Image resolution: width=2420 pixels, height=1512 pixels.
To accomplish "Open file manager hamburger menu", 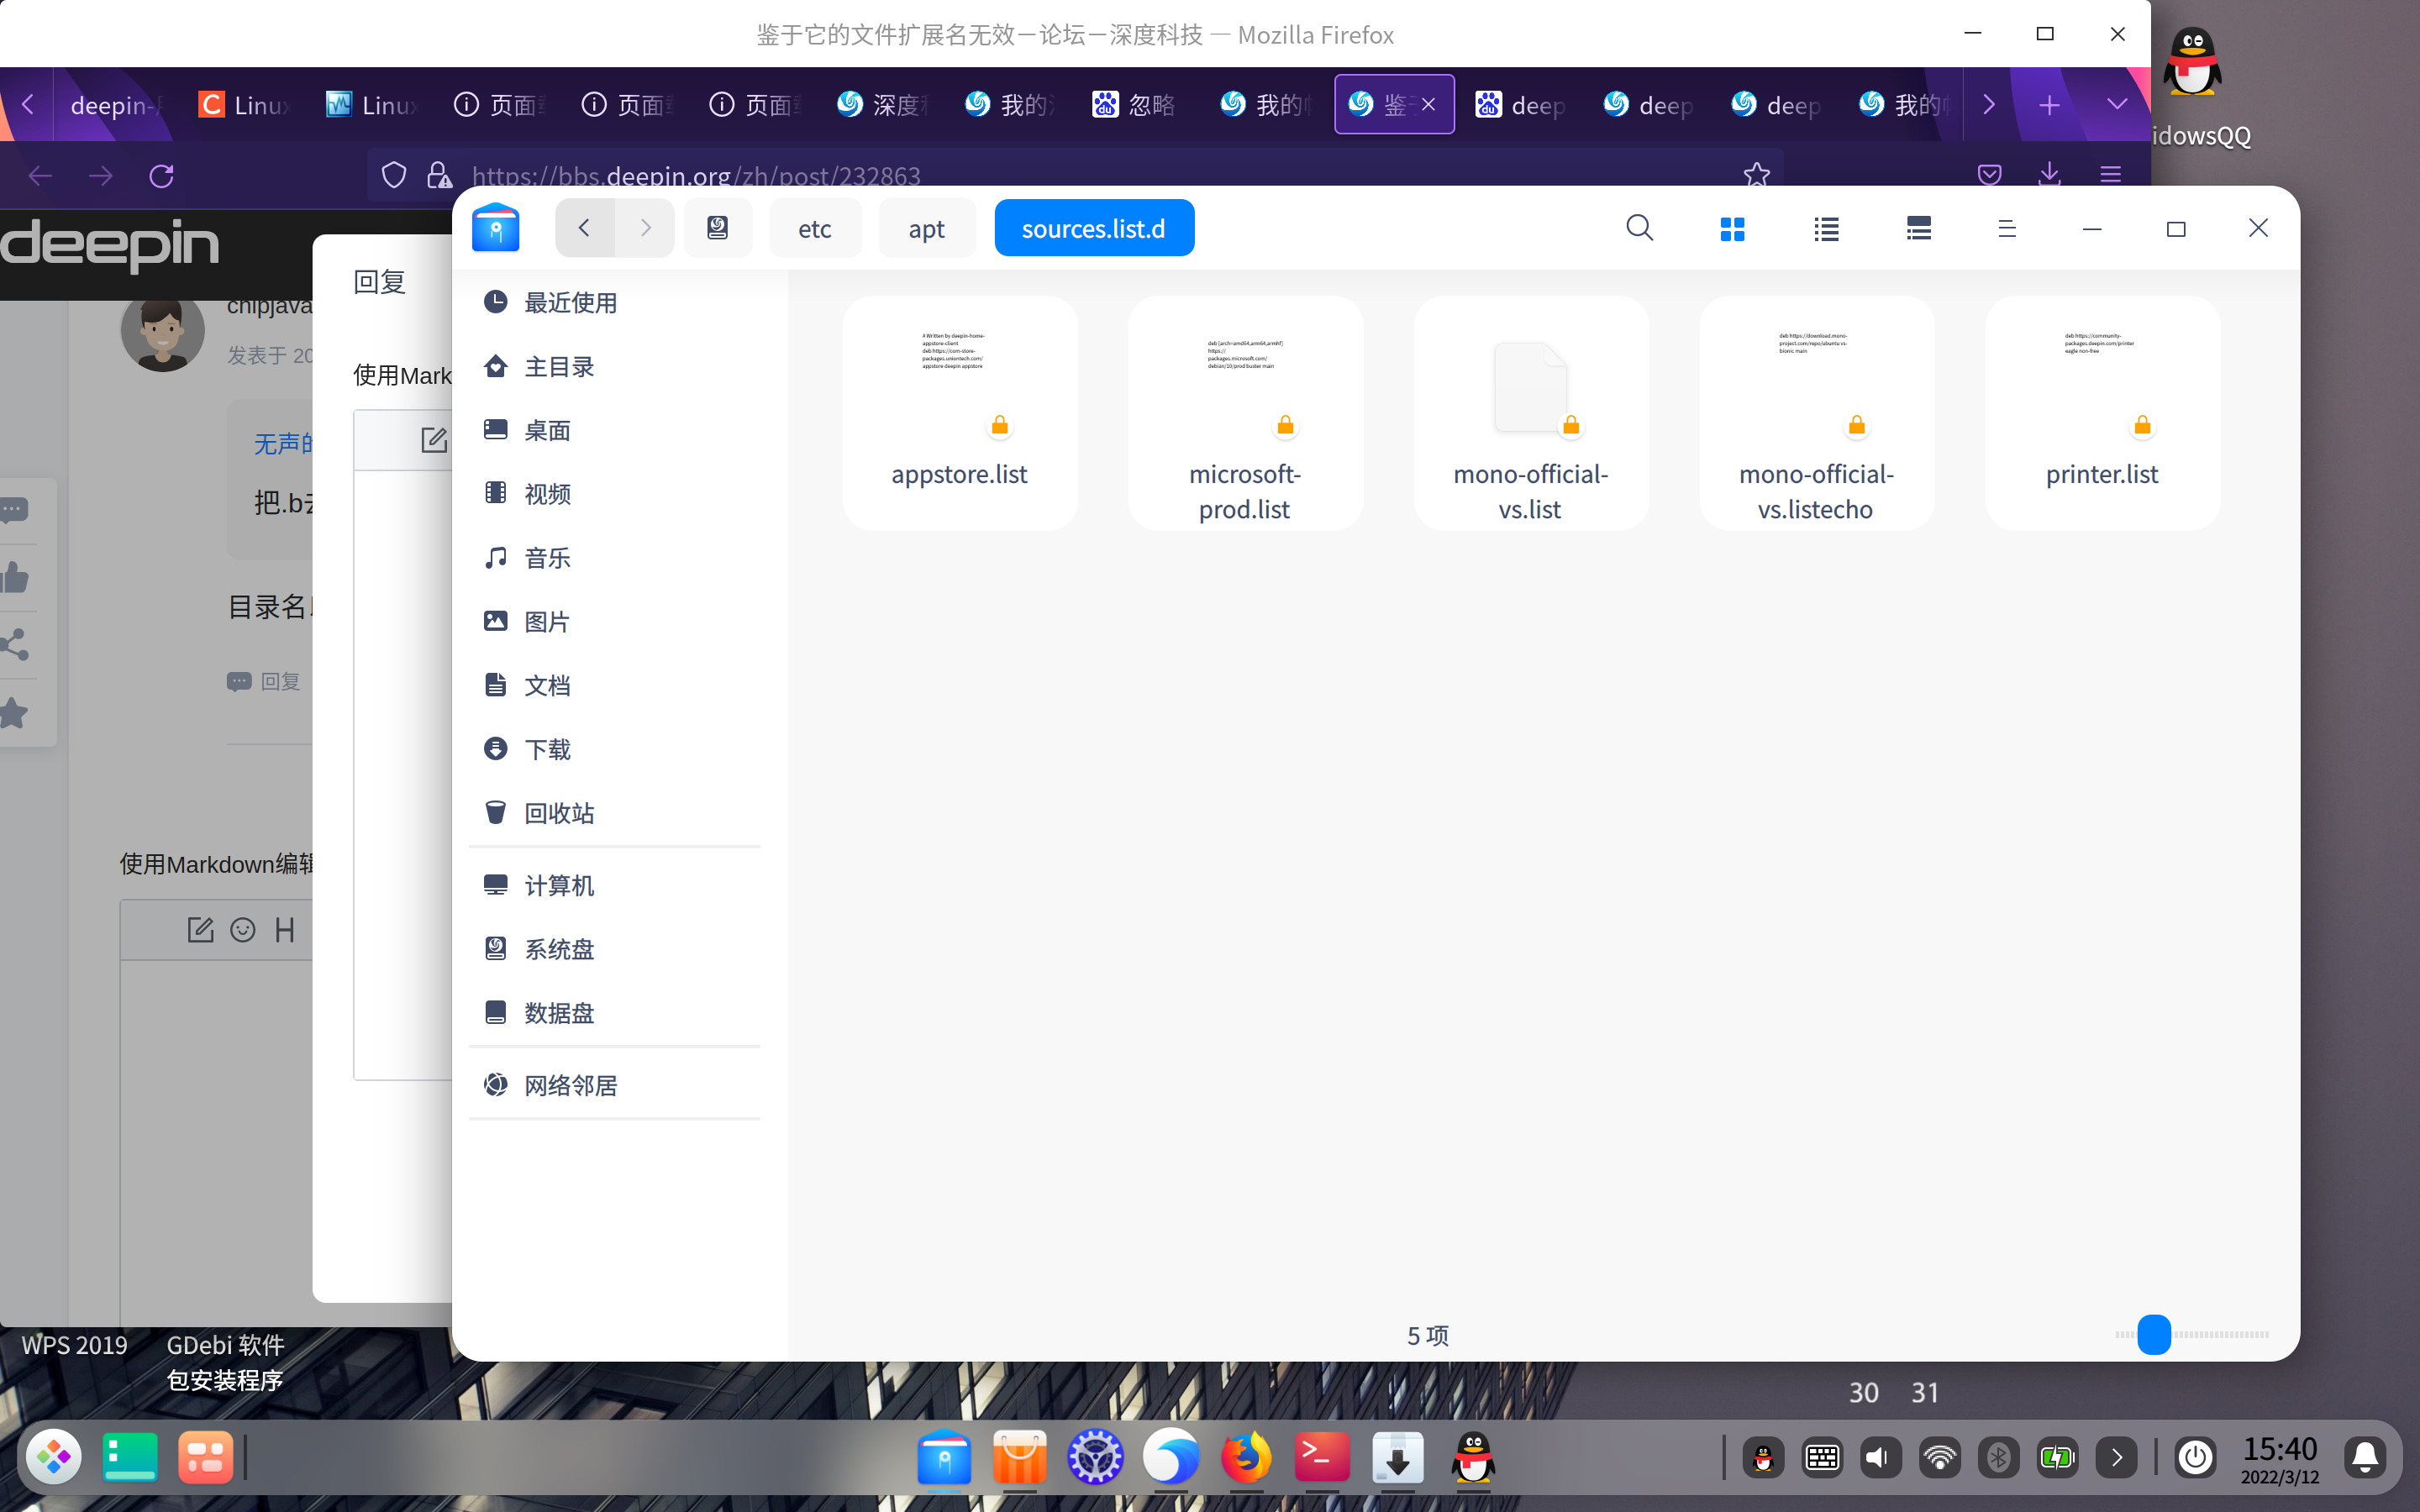I will click(2006, 229).
